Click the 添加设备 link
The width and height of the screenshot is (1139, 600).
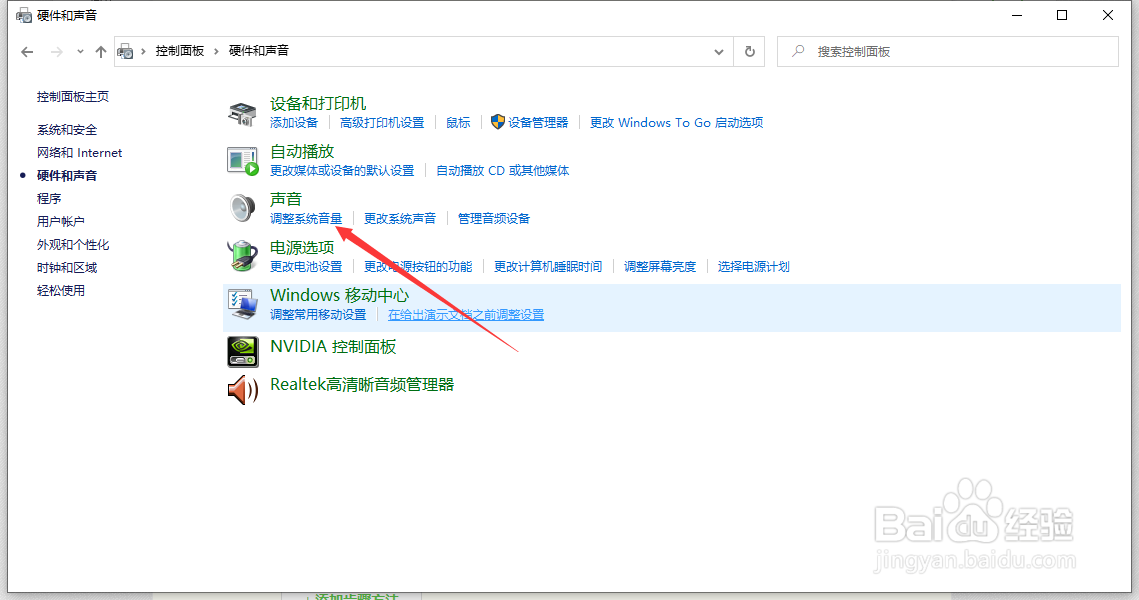[x=293, y=123]
